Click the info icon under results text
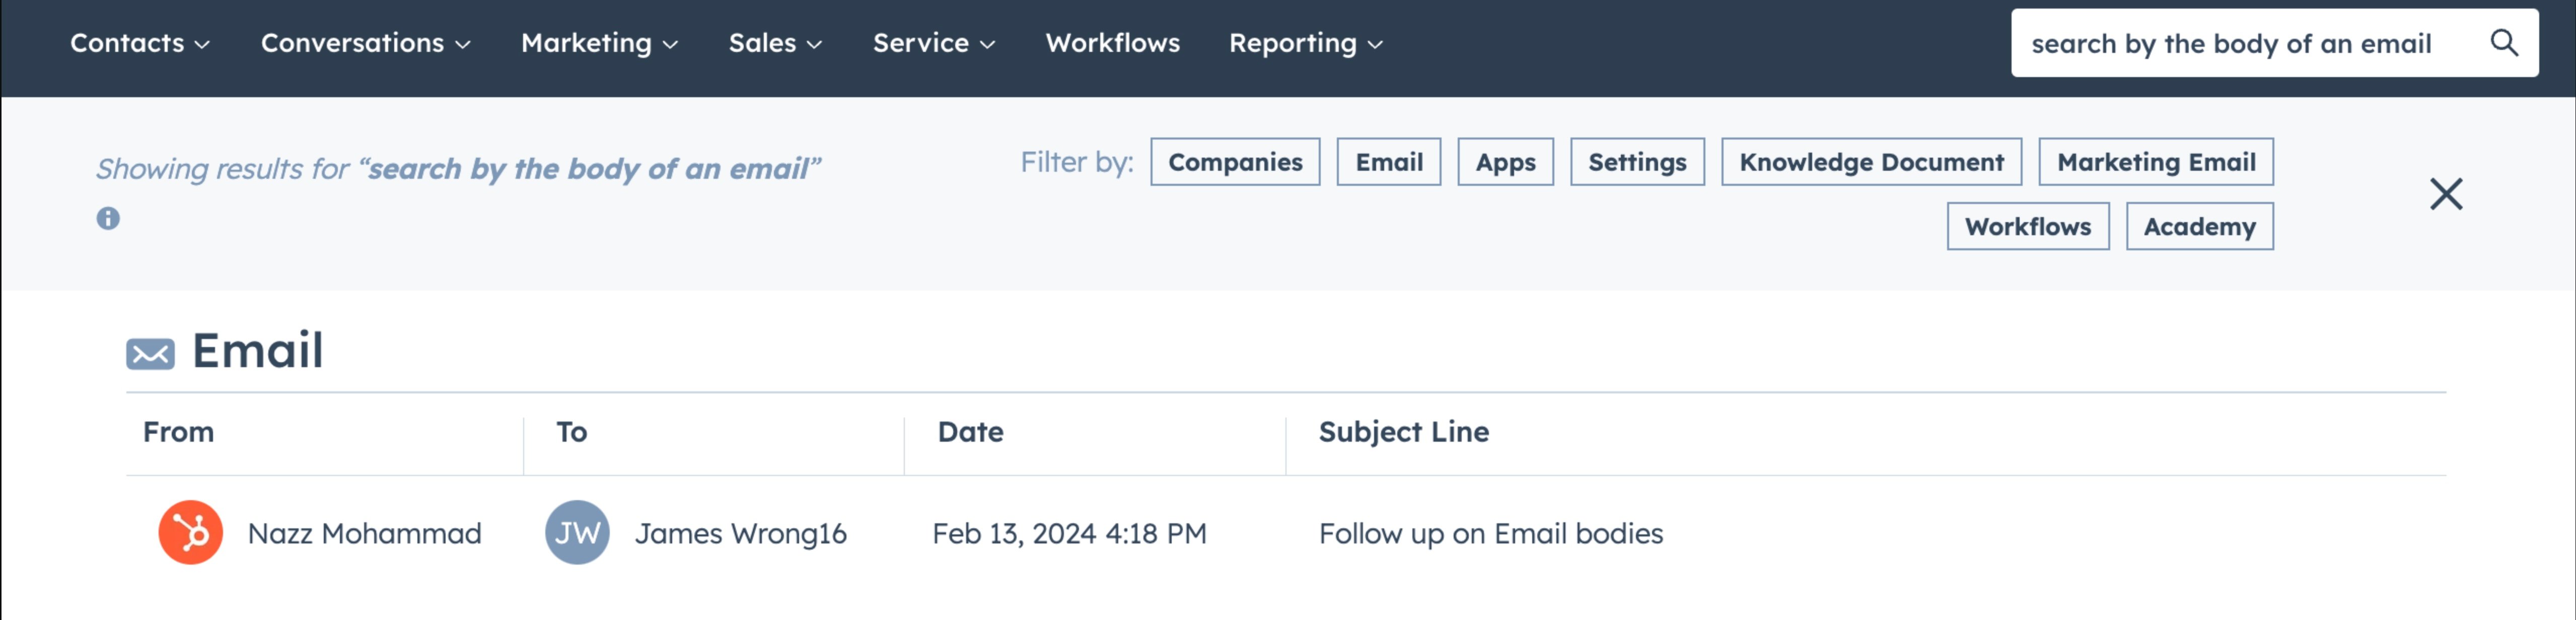Screen dimensions: 2576x620 pos(108,218)
